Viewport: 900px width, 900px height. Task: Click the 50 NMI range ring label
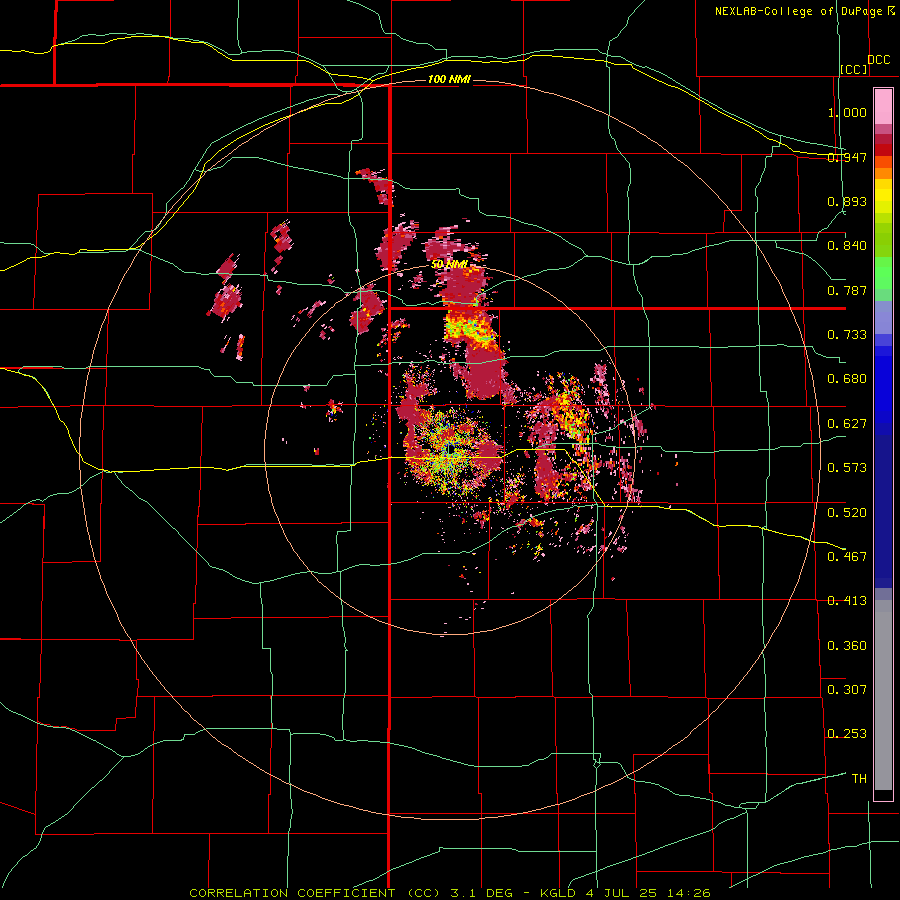click(x=449, y=264)
